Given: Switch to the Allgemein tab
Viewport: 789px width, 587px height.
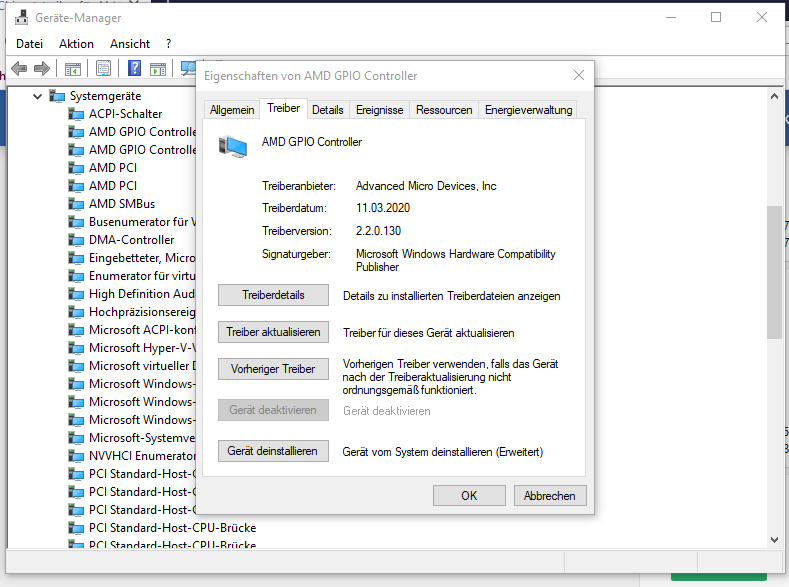Looking at the screenshot, I should (232, 110).
